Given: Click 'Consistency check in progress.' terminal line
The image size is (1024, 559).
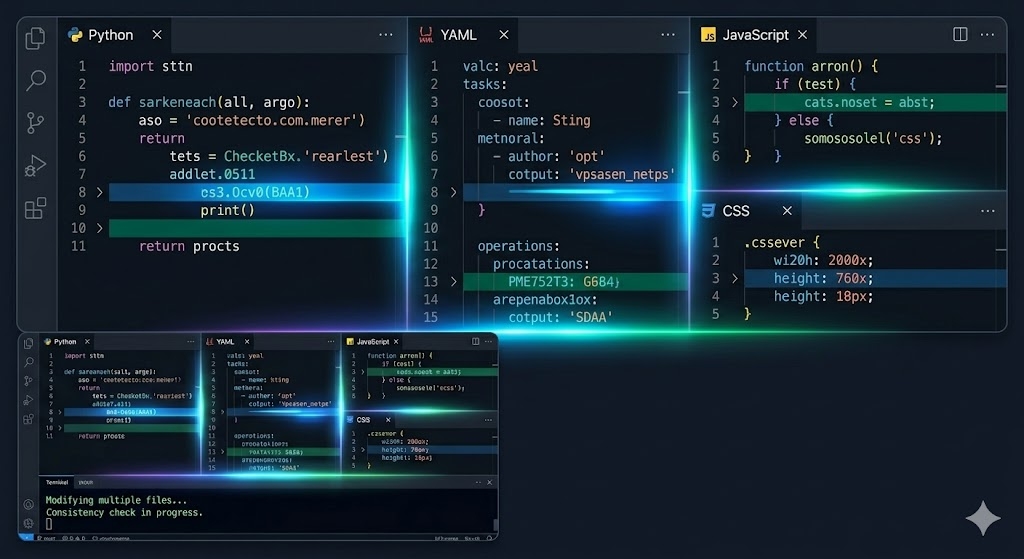Looking at the screenshot, I should point(124,513).
